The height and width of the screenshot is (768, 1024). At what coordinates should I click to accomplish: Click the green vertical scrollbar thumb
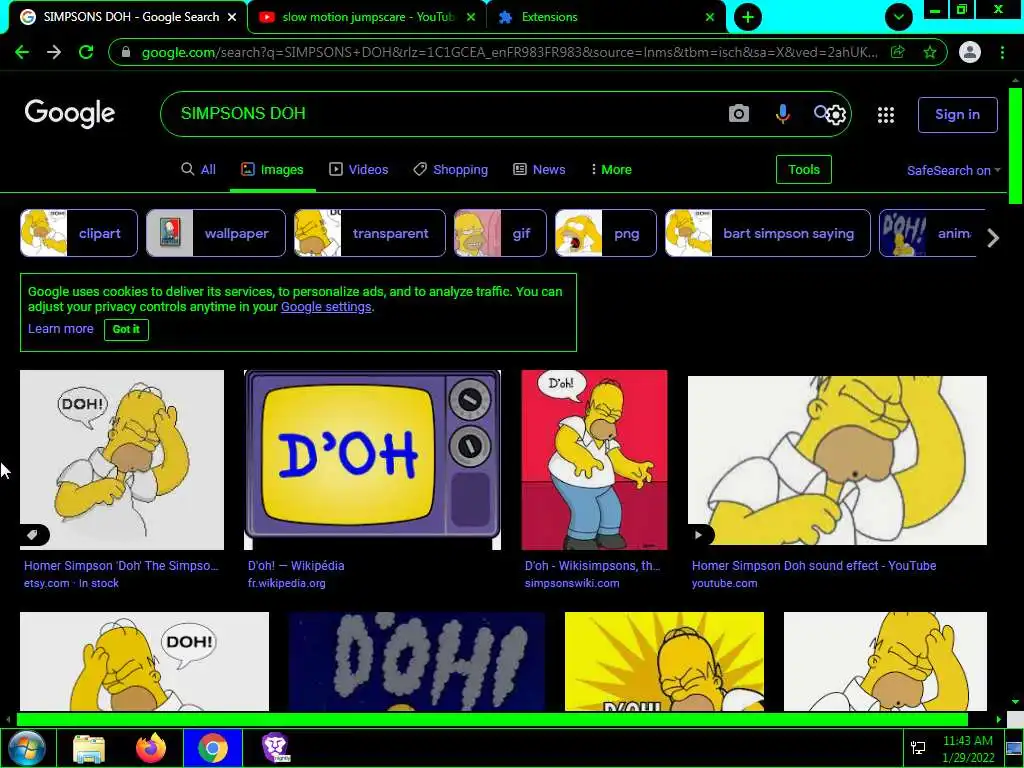tap(1015, 145)
